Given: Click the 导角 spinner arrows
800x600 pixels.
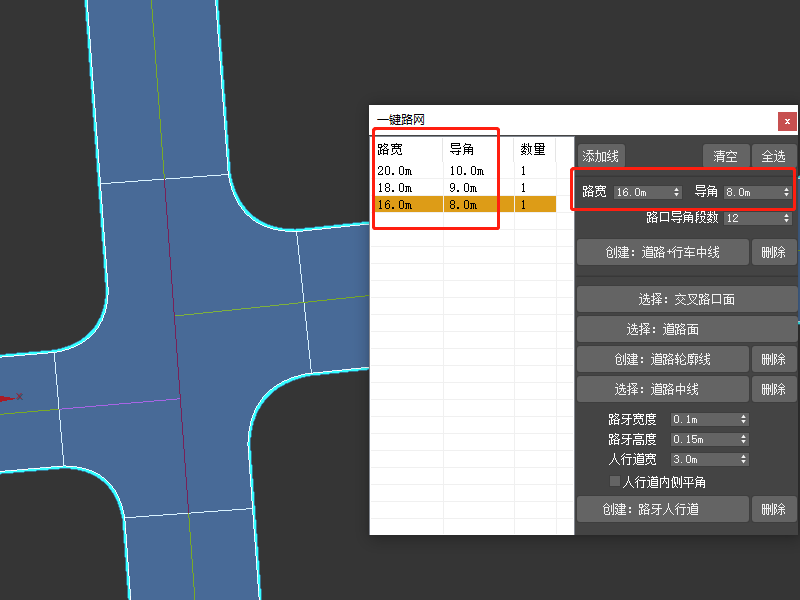Looking at the screenshot, I should click(x=786, y=192).
